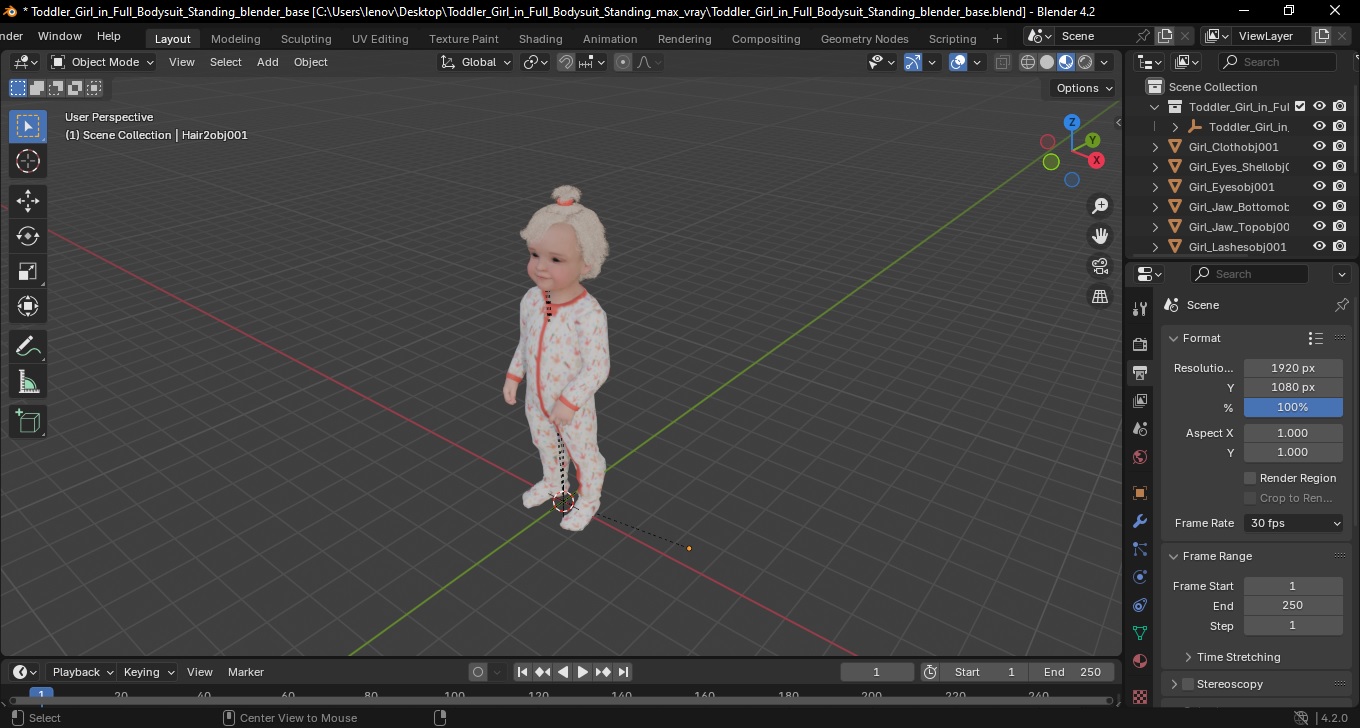Disable Girl_Lashesobj001 in renders camera icon

tap(1340, 246)
